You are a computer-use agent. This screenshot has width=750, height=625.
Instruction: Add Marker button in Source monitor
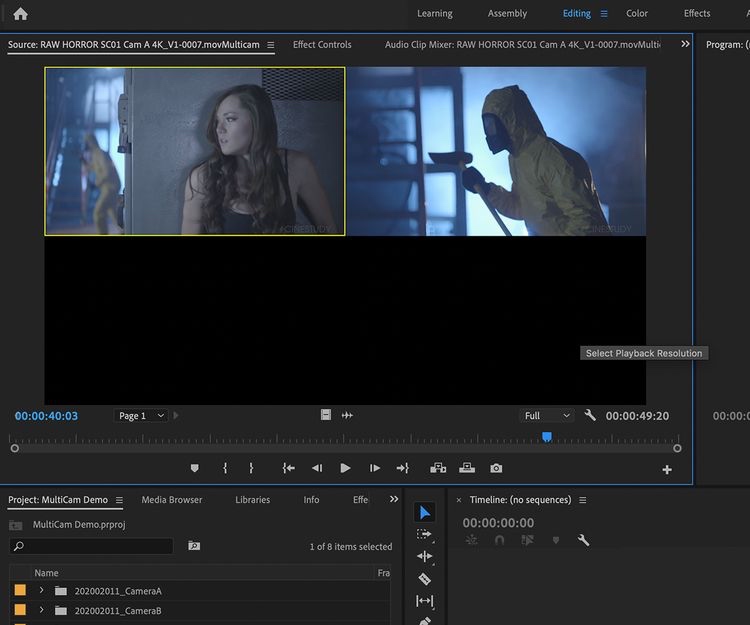194,468
